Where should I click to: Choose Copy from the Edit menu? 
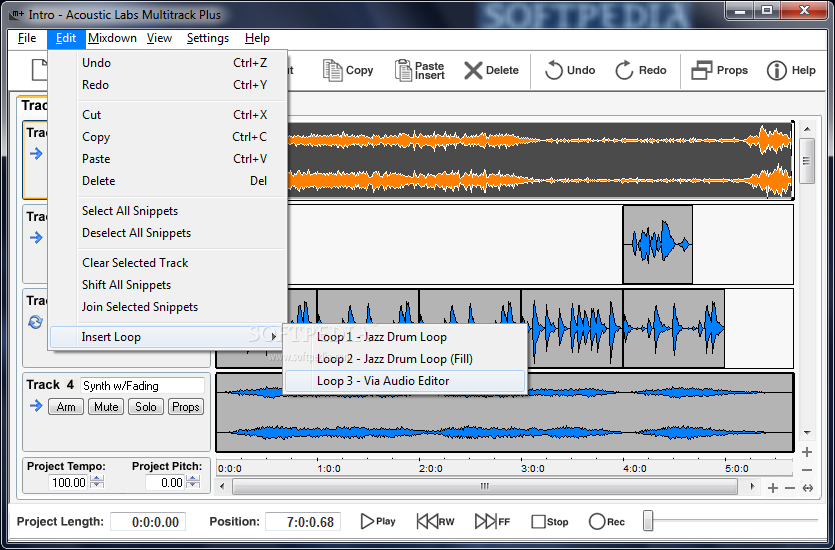point(168,137)
